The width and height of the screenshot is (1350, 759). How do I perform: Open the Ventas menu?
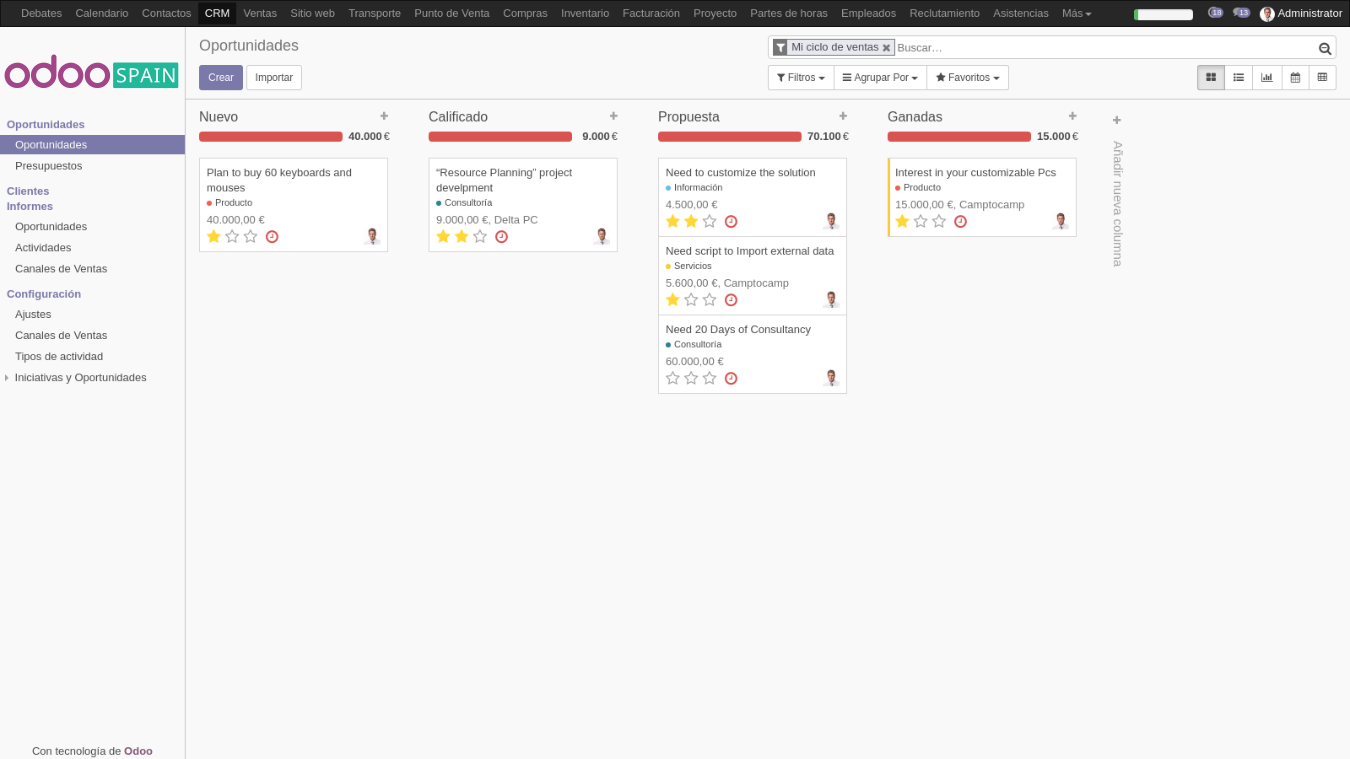(x=260, y=13)
